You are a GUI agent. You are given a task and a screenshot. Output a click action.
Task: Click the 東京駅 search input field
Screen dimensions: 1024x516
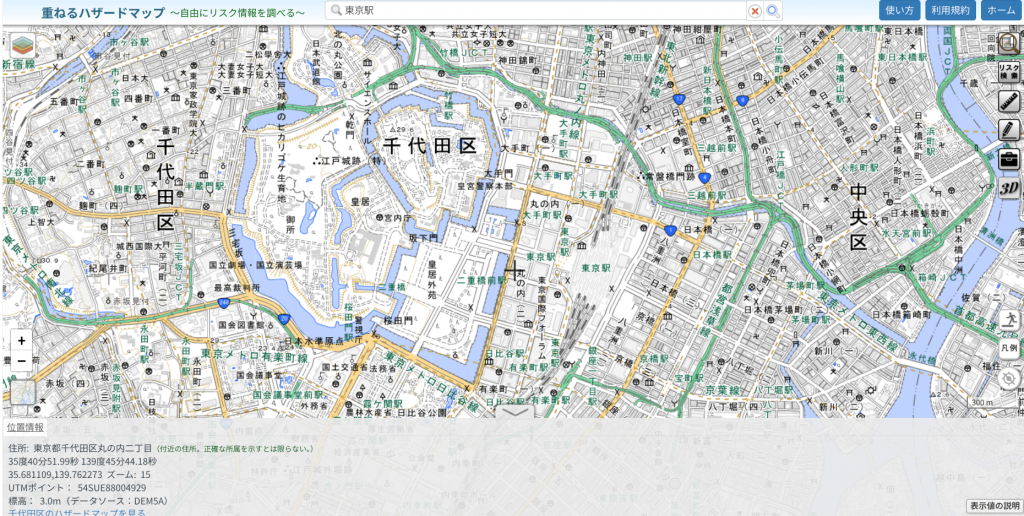pyautogui.click(x=540, y=11)
